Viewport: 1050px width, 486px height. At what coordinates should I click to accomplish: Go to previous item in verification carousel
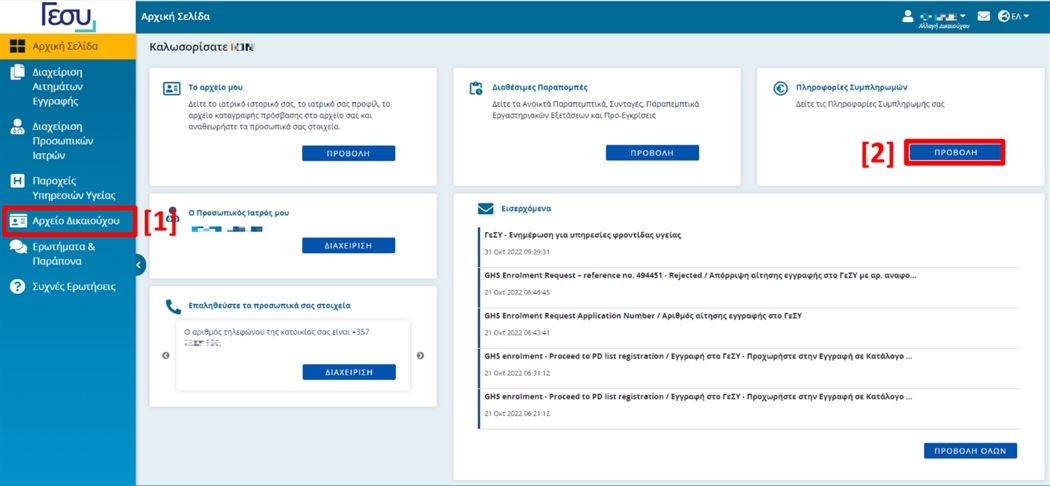[166, 355]
